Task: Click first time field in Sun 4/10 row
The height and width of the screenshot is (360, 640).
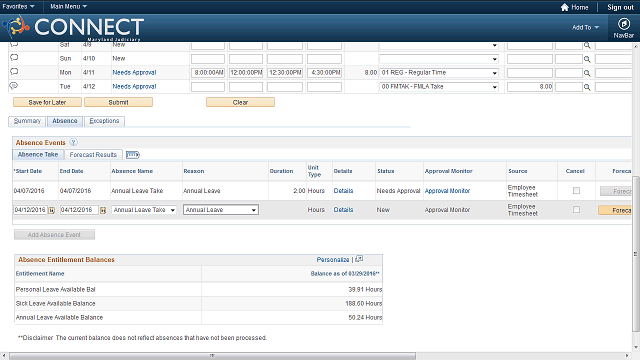Action: click(208, 59)
